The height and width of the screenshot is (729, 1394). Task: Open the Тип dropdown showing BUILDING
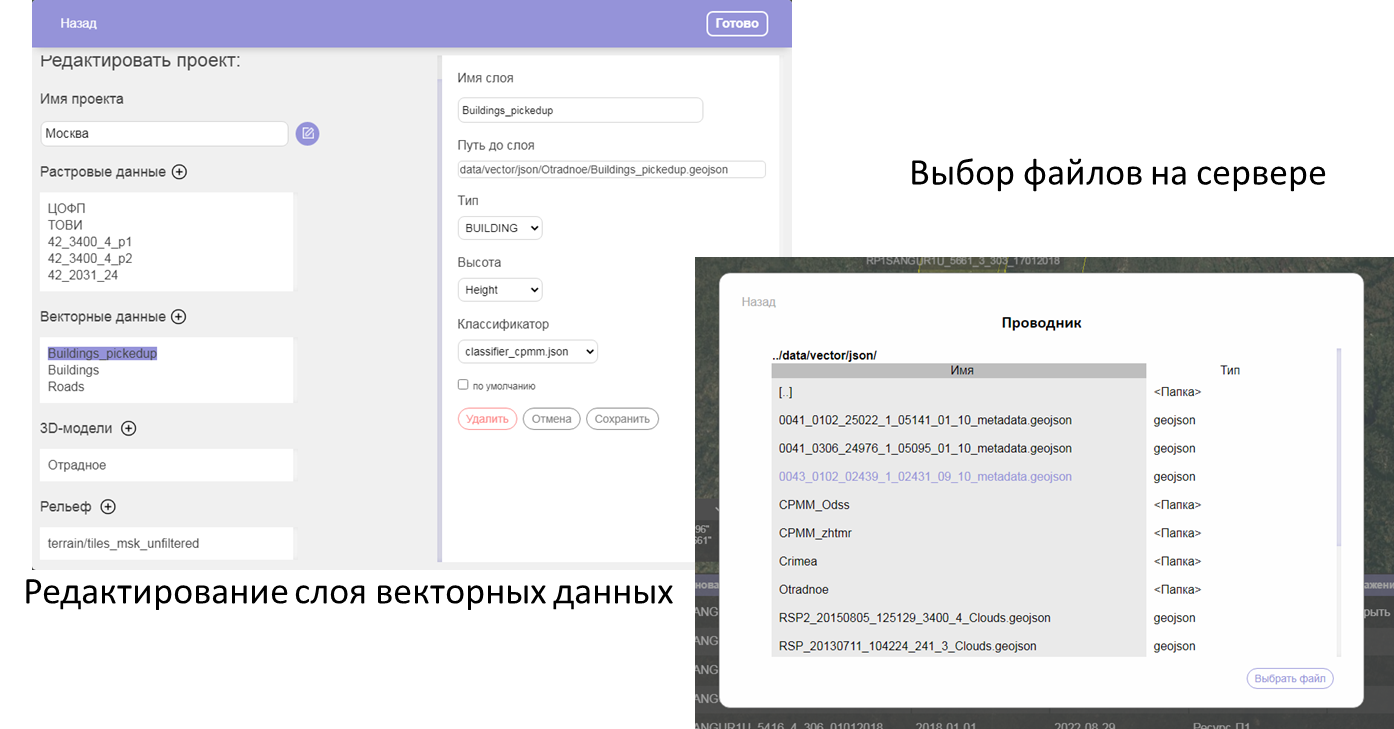(x=500, y=228)
